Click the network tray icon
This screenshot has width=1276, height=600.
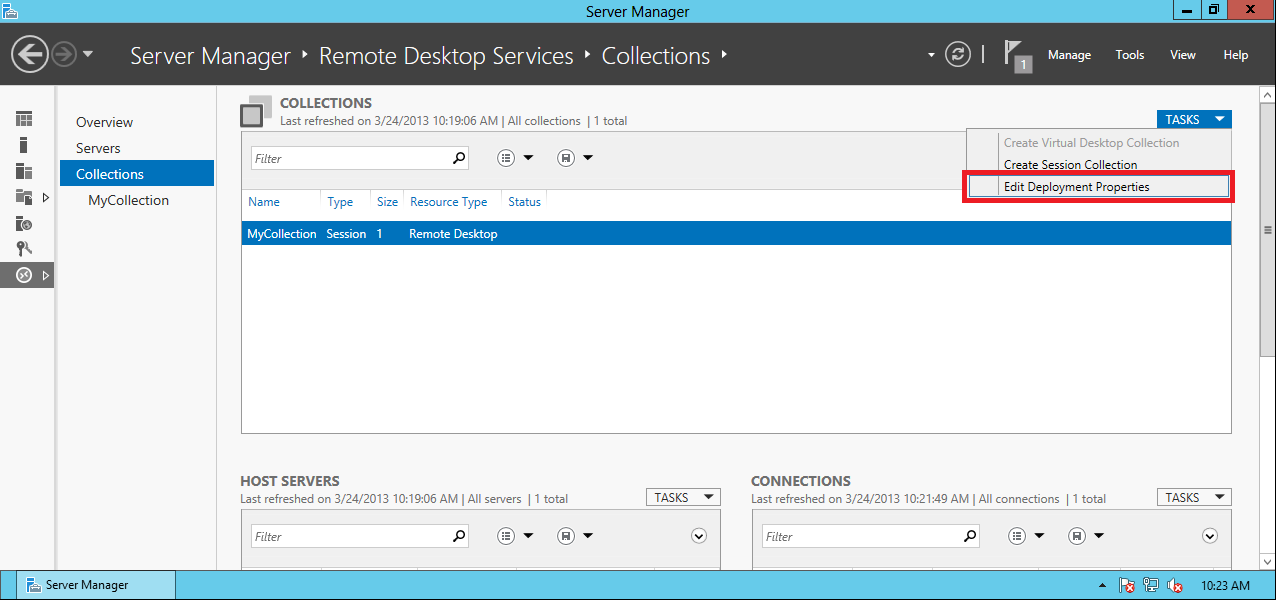[x=1152, y=585]
